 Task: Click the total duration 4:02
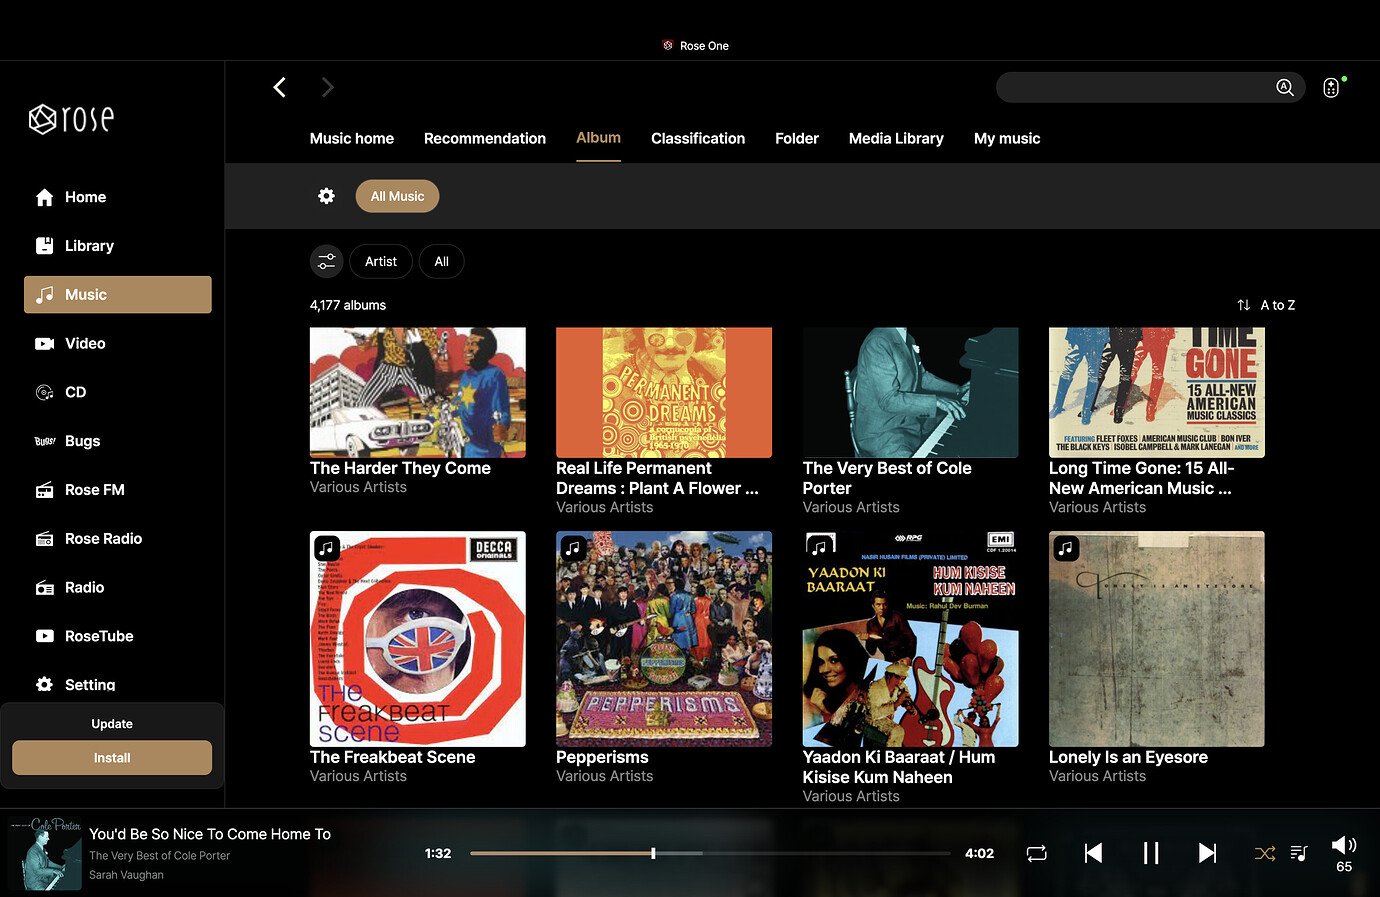pyautogui.click(x=979, y=853)
